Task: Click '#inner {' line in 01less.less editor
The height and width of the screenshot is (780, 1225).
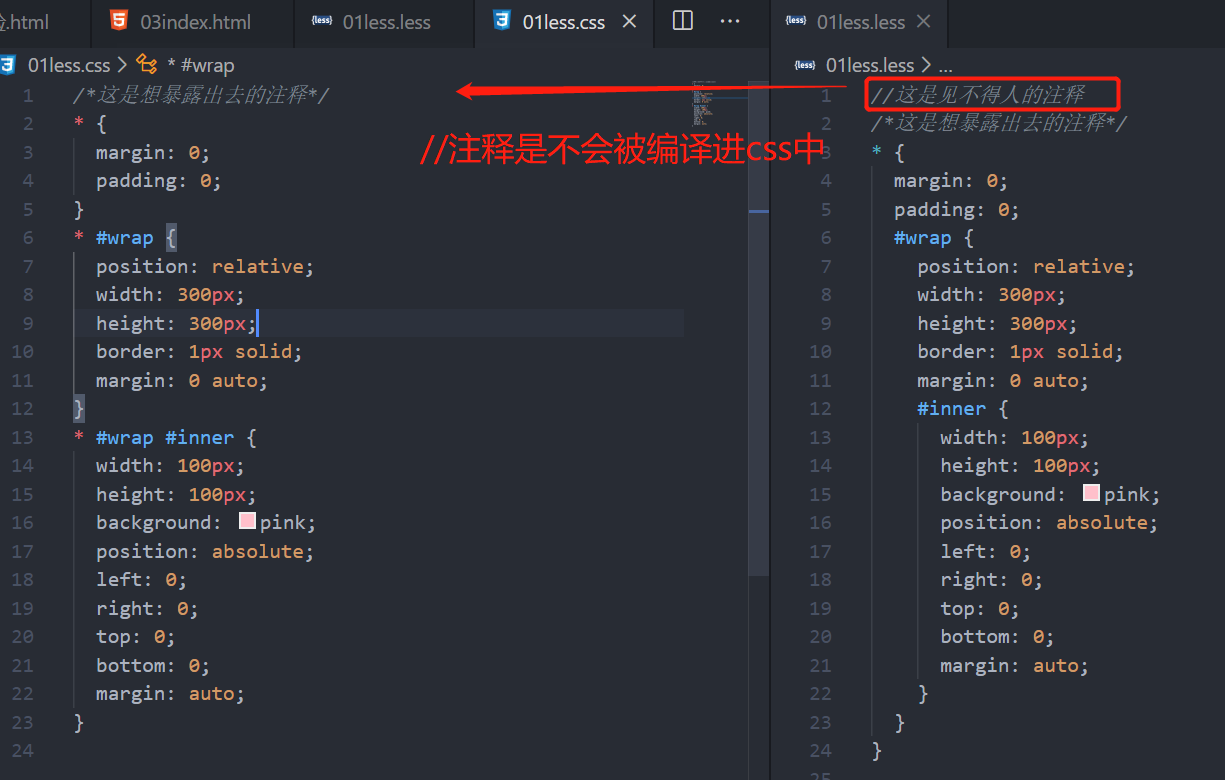Action: [963, 408]
